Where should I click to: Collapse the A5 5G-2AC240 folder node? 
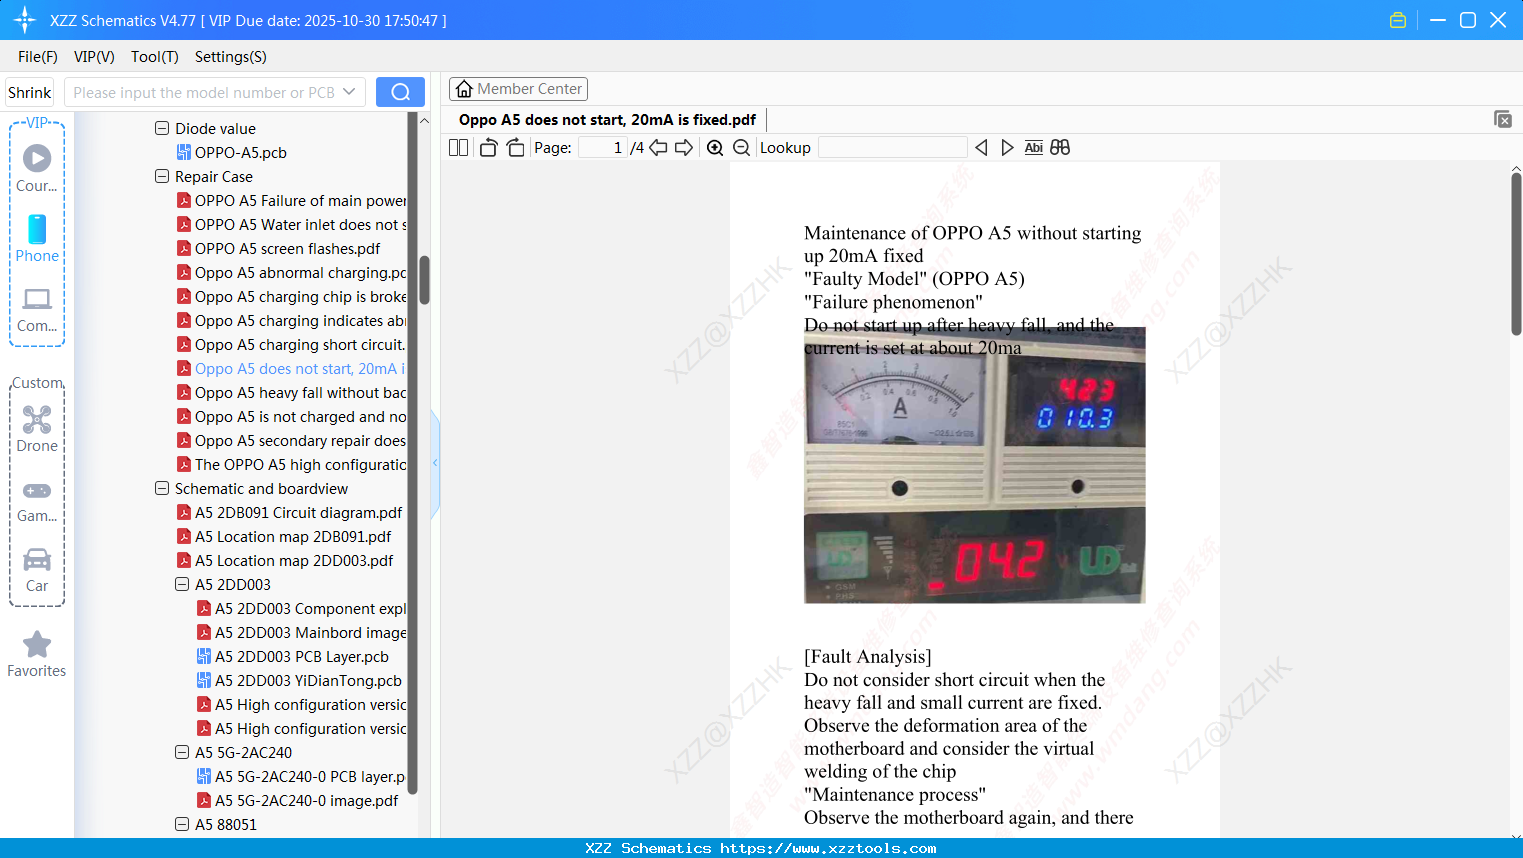(182, 752)
